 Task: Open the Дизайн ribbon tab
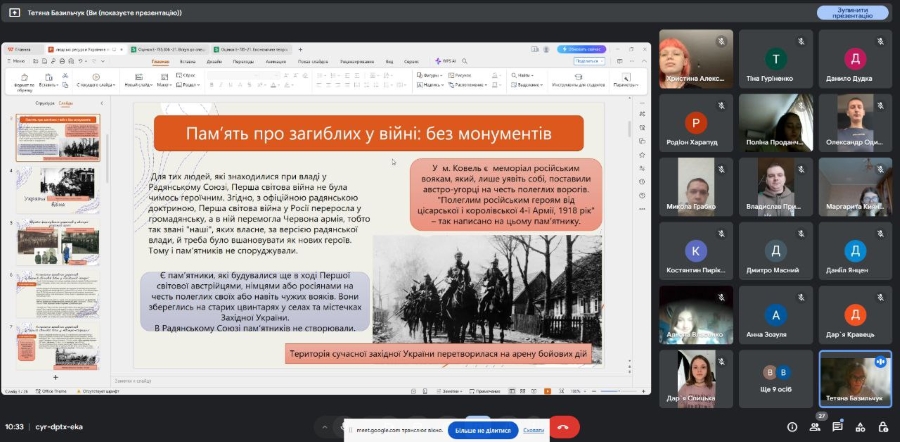(214, 61)
